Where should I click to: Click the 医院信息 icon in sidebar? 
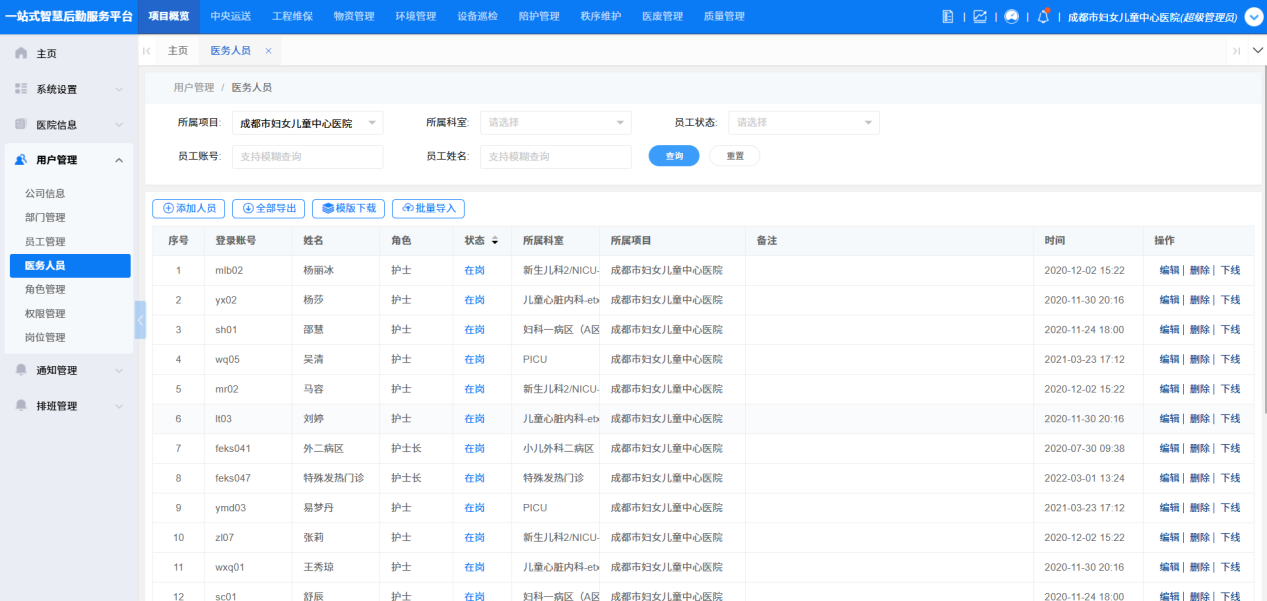click(x=21, y=125)
